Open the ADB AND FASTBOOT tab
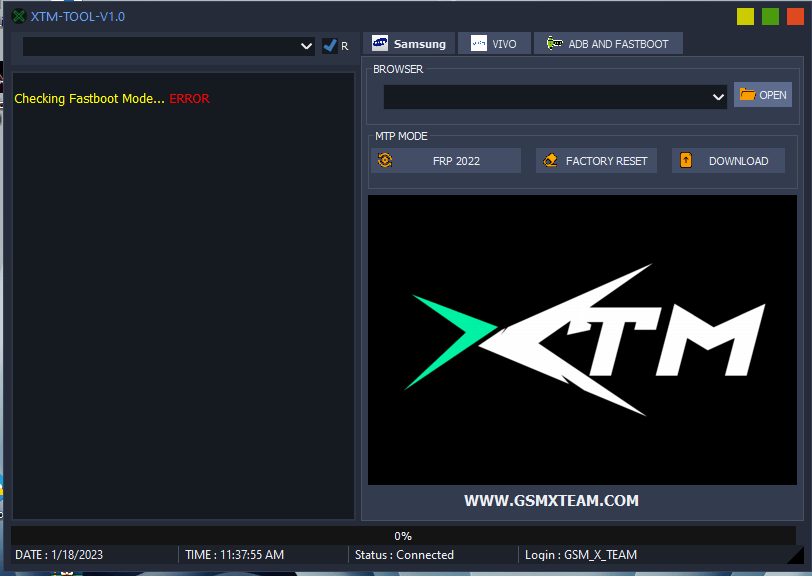 point(608,44)
